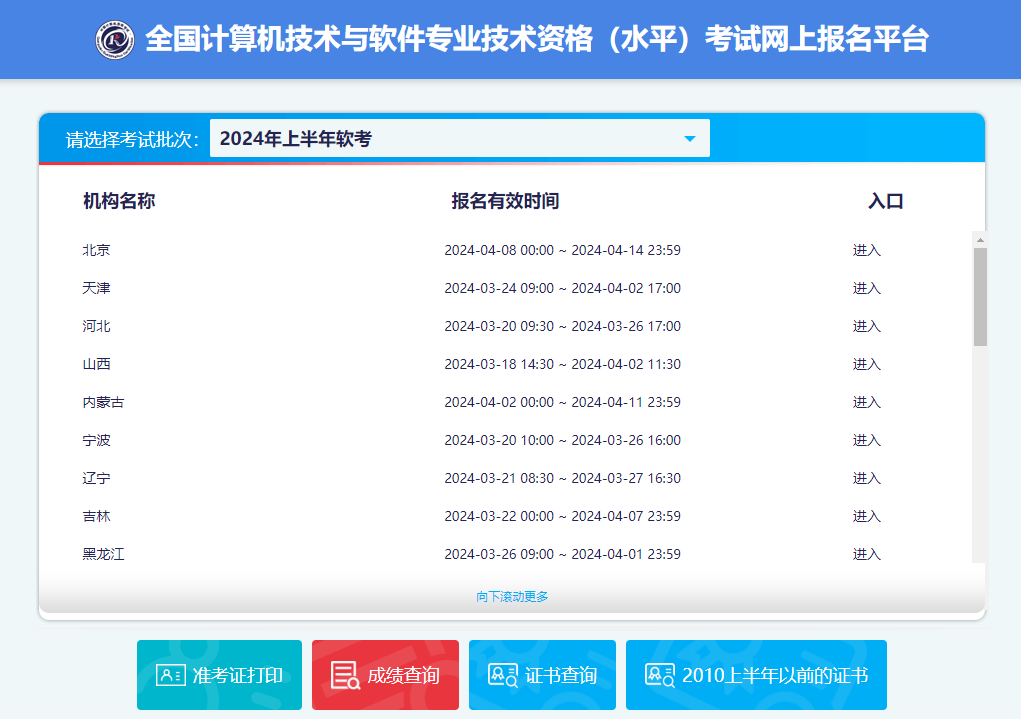Click the national exam platform logo icon
The image size is (1021, 719).
(113, 39)
